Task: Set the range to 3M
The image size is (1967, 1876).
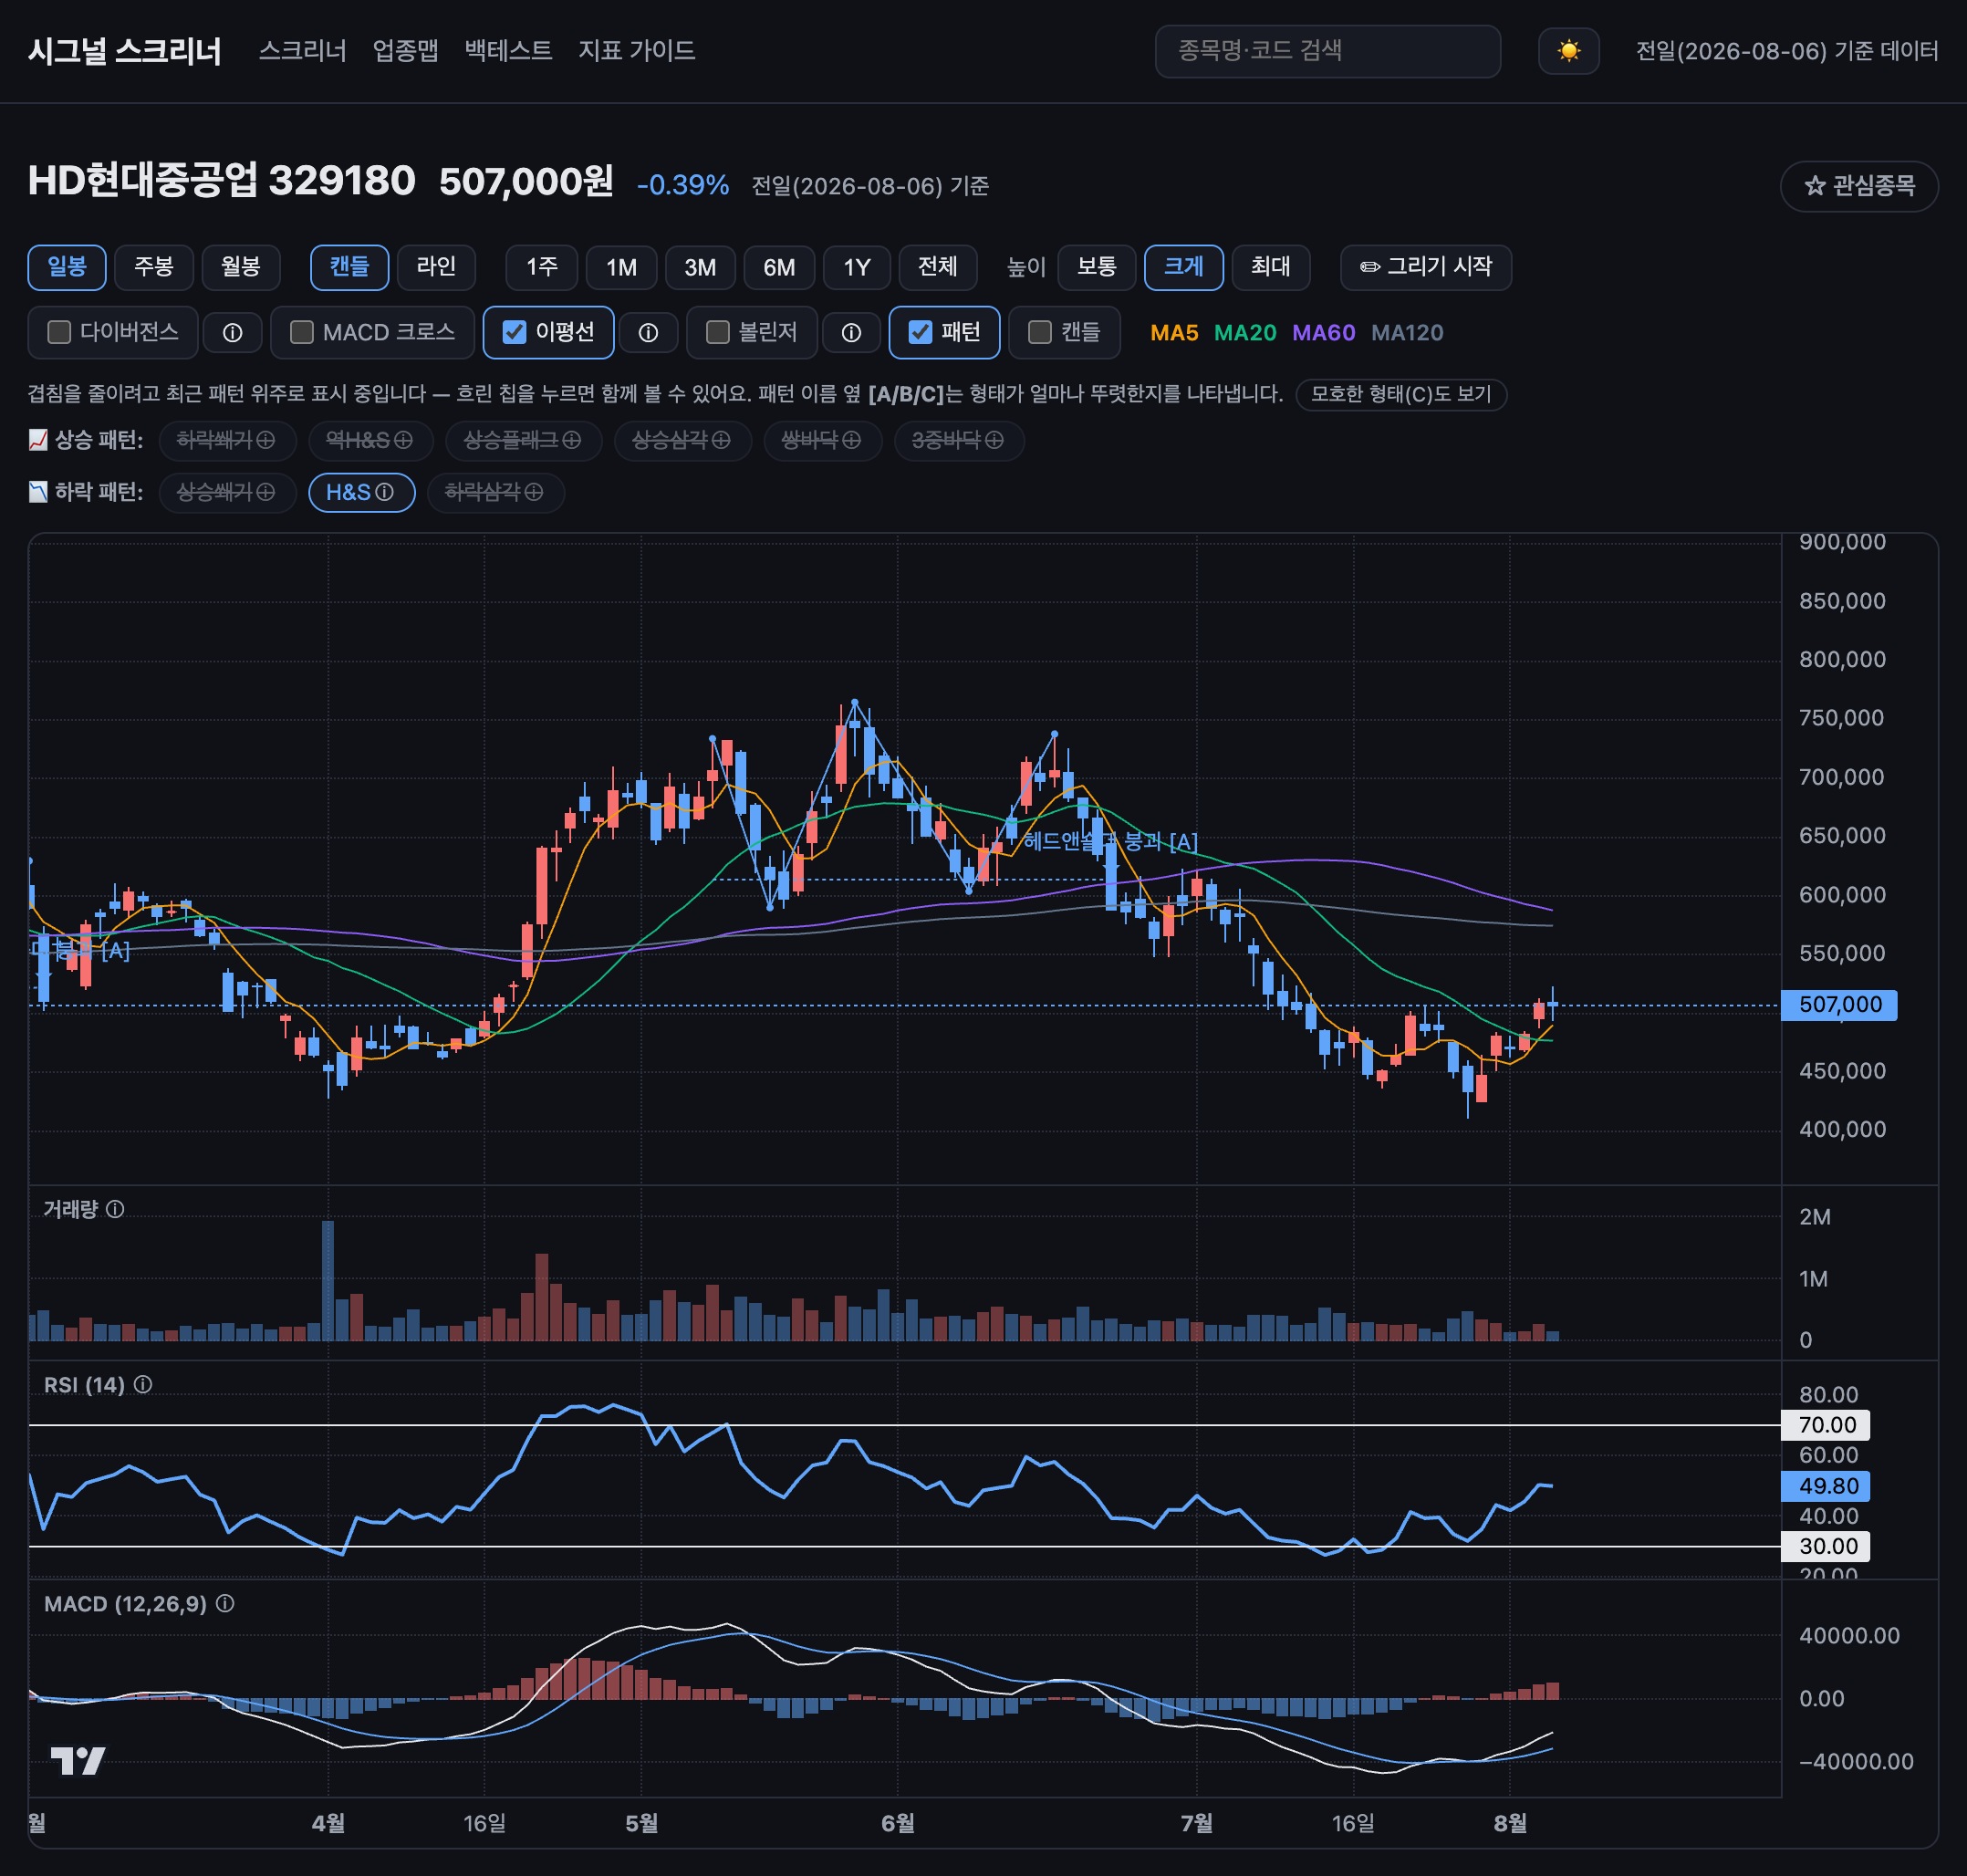Action: pos(700,267)
